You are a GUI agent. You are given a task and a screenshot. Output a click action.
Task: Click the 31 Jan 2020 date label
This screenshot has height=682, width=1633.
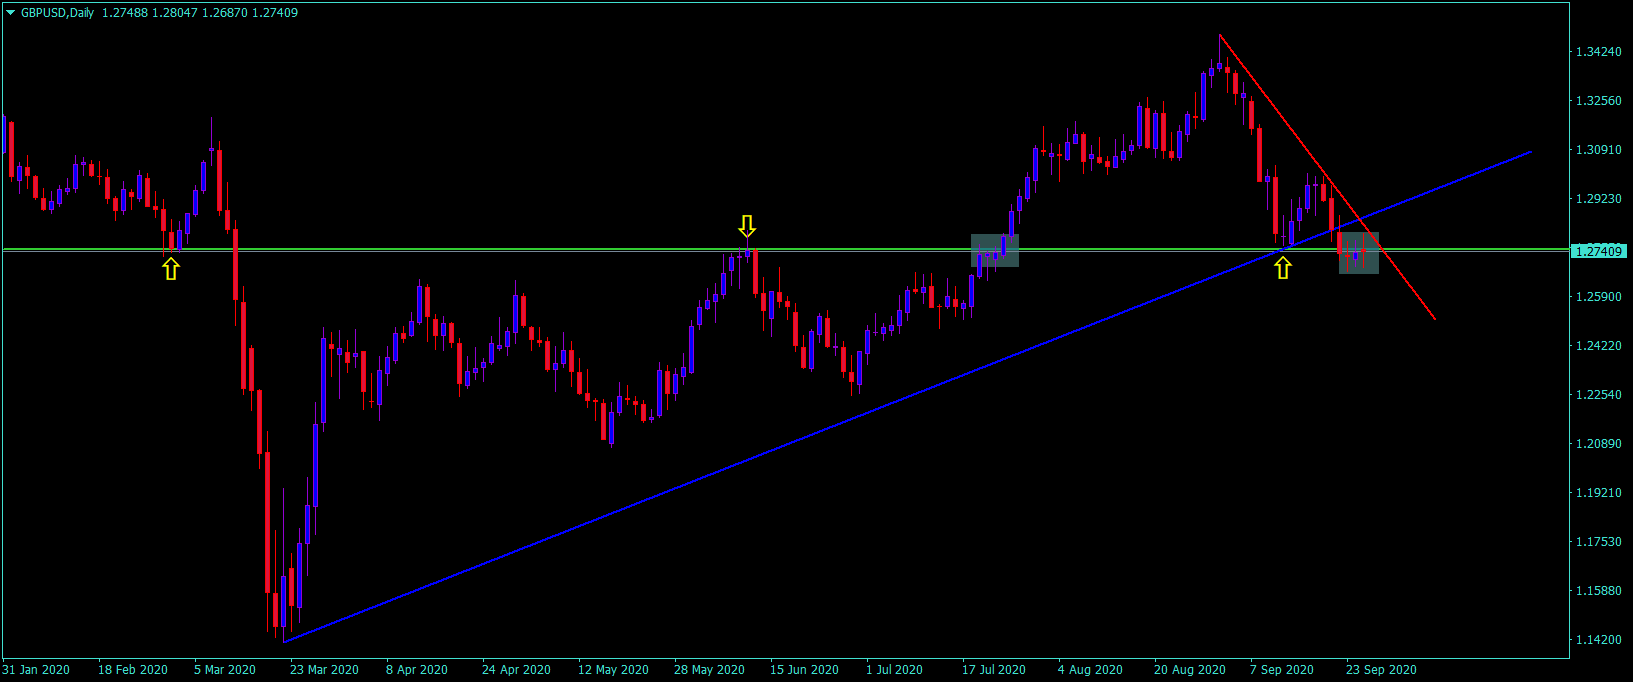pos(36,670)
